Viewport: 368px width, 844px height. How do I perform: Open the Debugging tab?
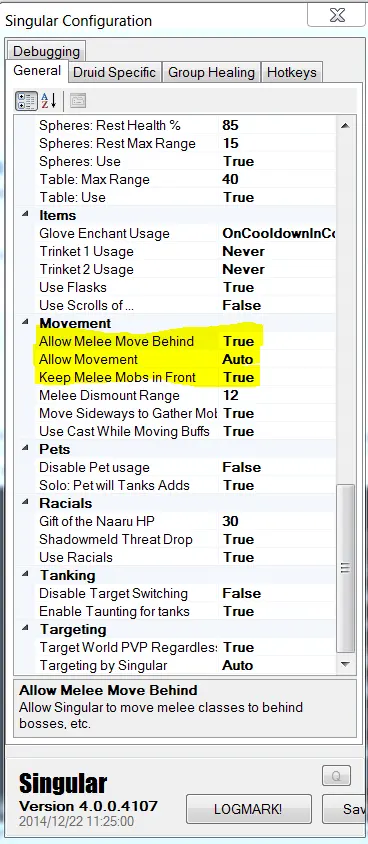click(x=46, y=51)
